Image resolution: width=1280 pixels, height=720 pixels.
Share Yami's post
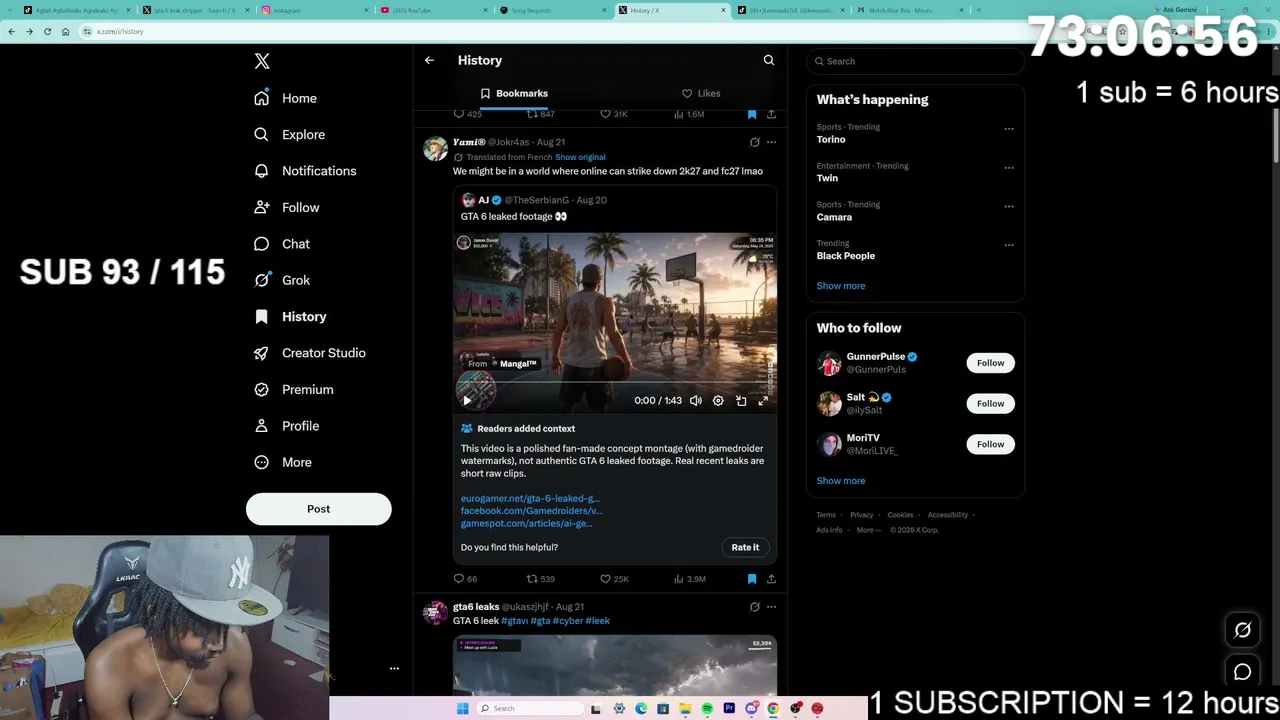771,579
